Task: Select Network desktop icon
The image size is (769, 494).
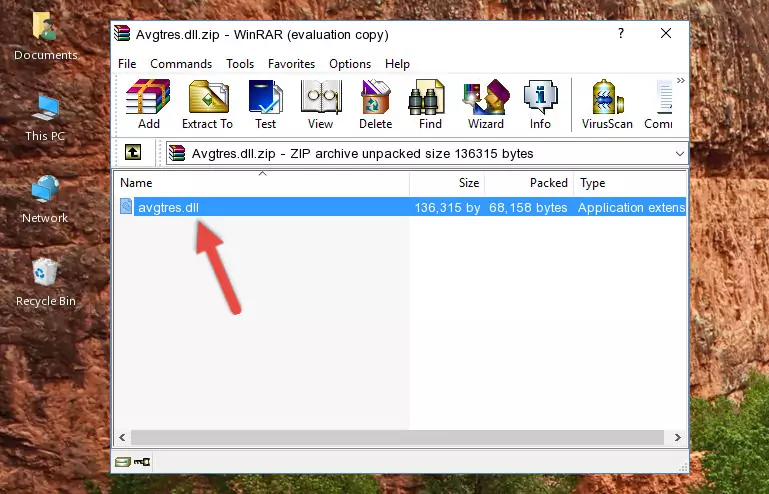Action: click(x=45, y=199)
